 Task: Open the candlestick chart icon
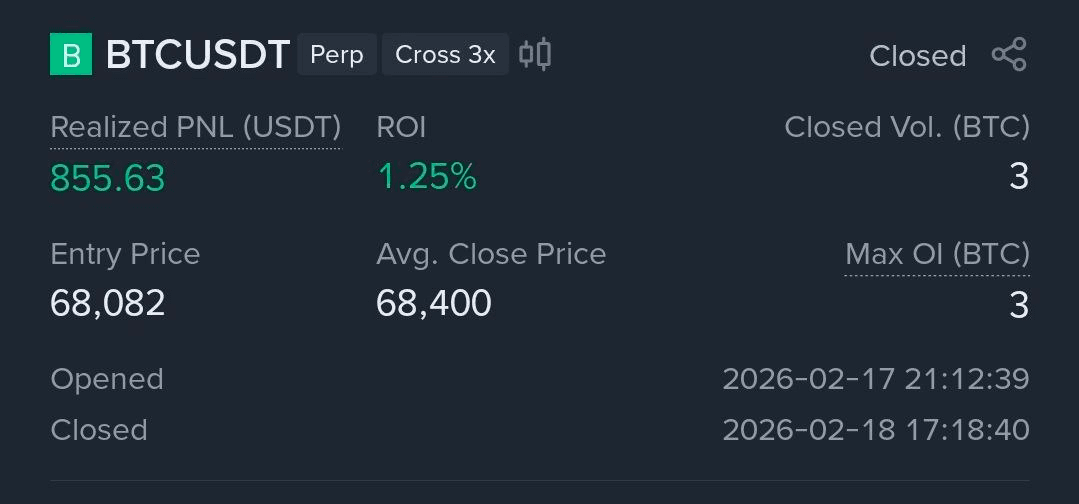click(x=535, y=54)
